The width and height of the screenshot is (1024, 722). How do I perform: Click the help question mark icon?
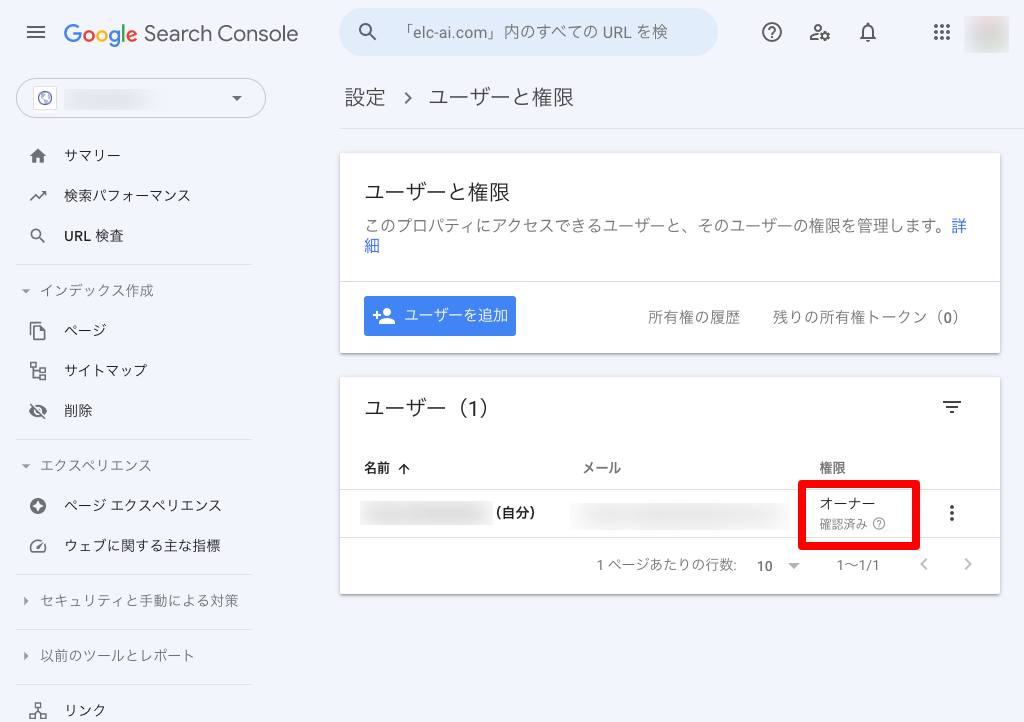click(772, 33)
